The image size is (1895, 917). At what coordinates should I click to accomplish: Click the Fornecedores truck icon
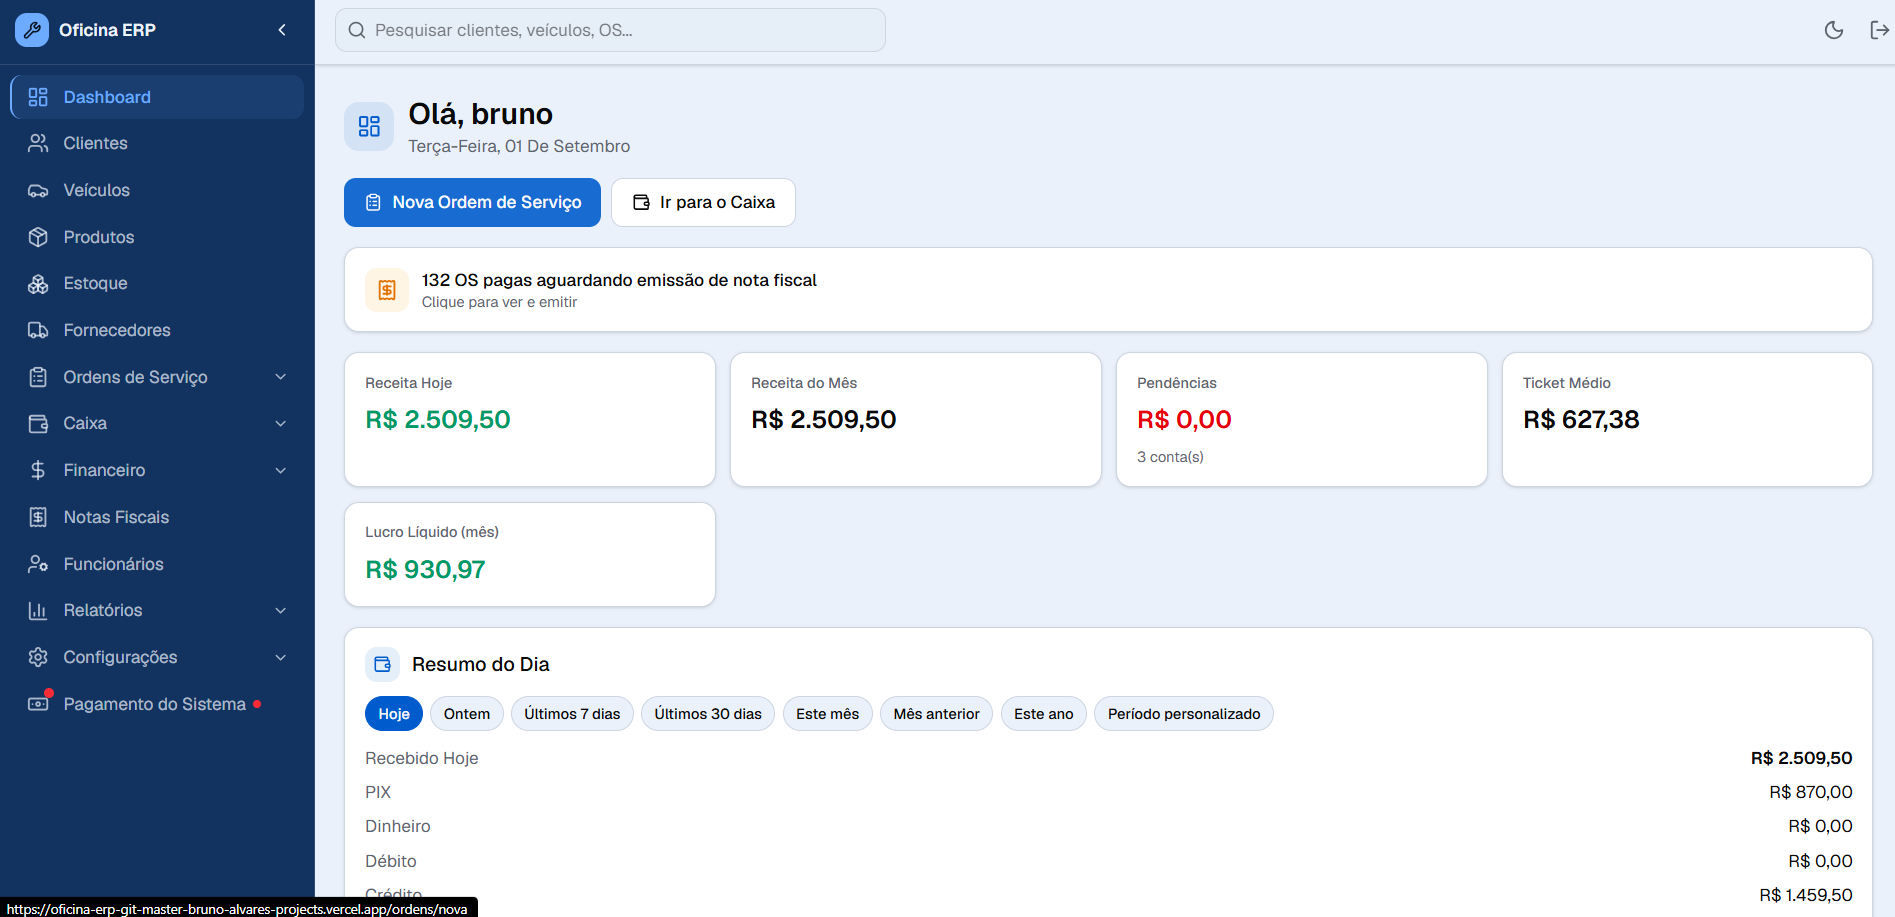[38, 330]
